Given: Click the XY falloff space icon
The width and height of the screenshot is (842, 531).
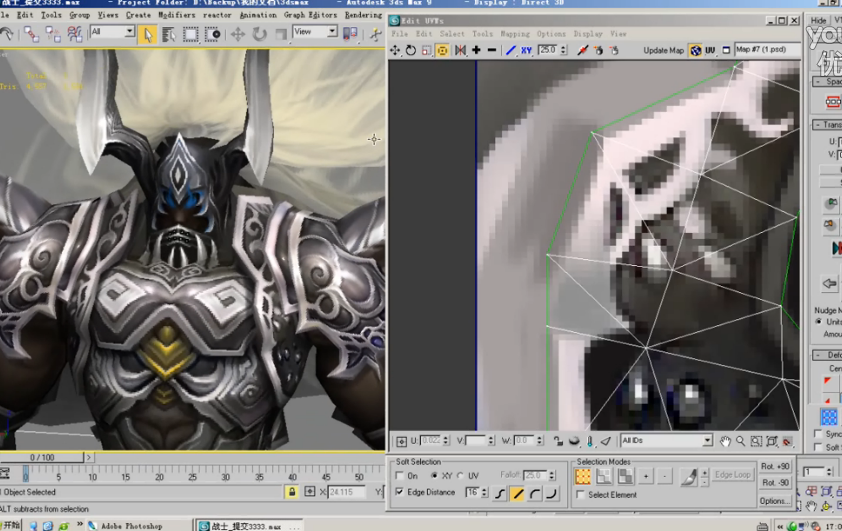Looking at the screenshot, I should click(x=526, y=50).
